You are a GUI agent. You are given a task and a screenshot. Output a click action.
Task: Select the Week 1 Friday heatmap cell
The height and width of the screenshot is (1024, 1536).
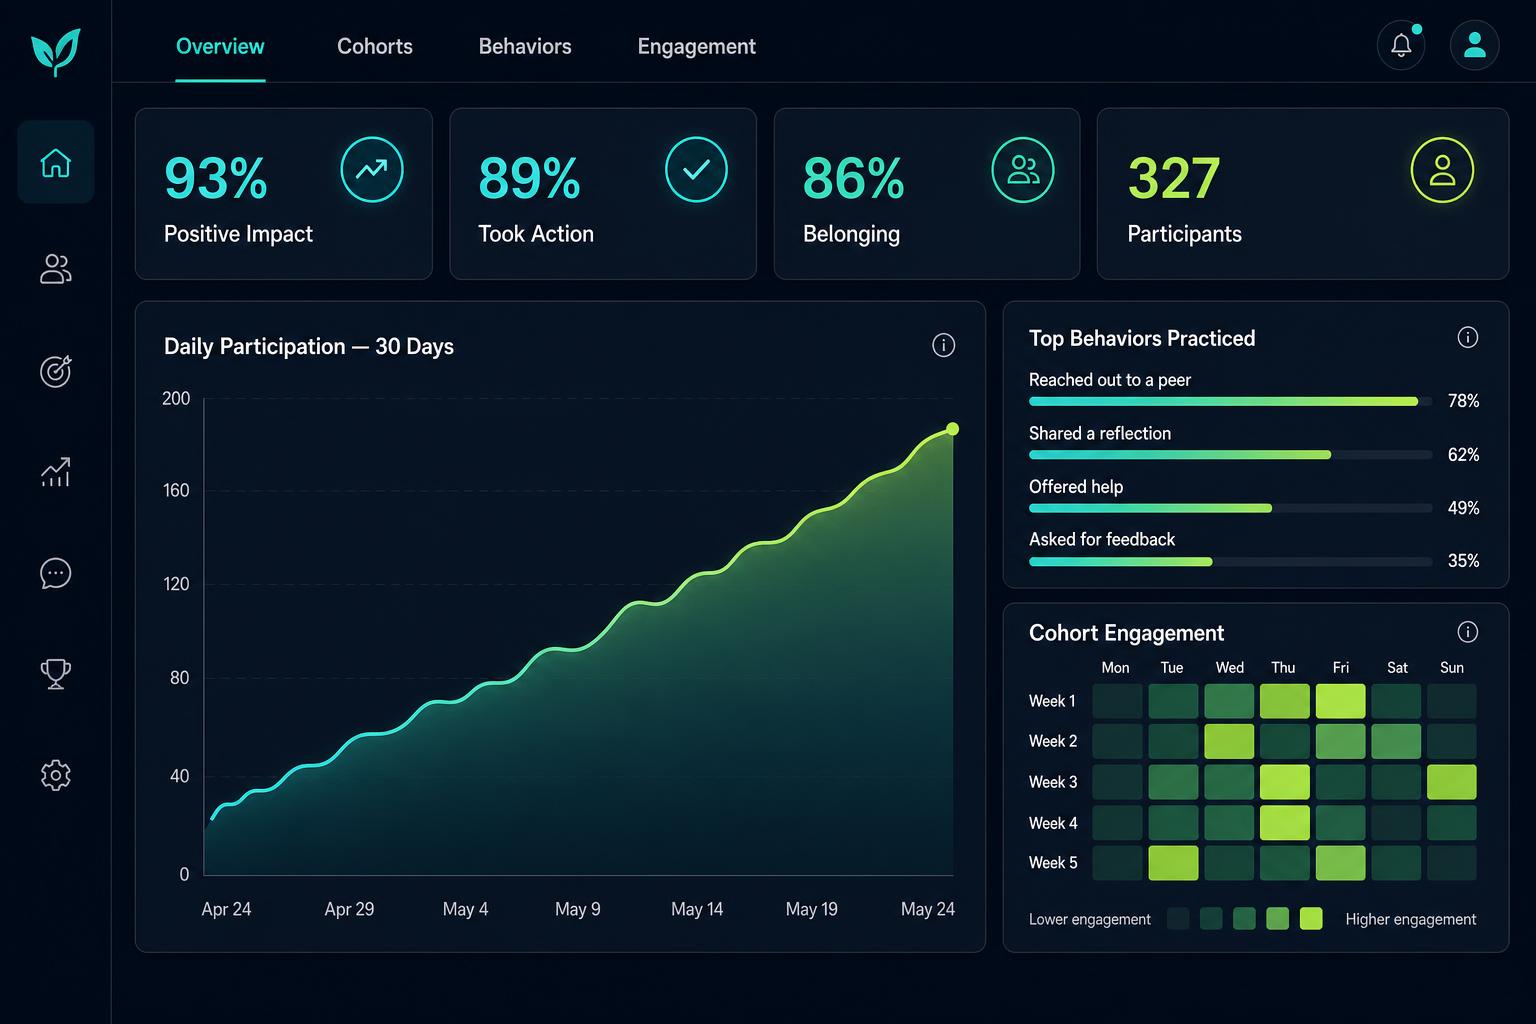pyautogui.click(x=1341, y=701)
